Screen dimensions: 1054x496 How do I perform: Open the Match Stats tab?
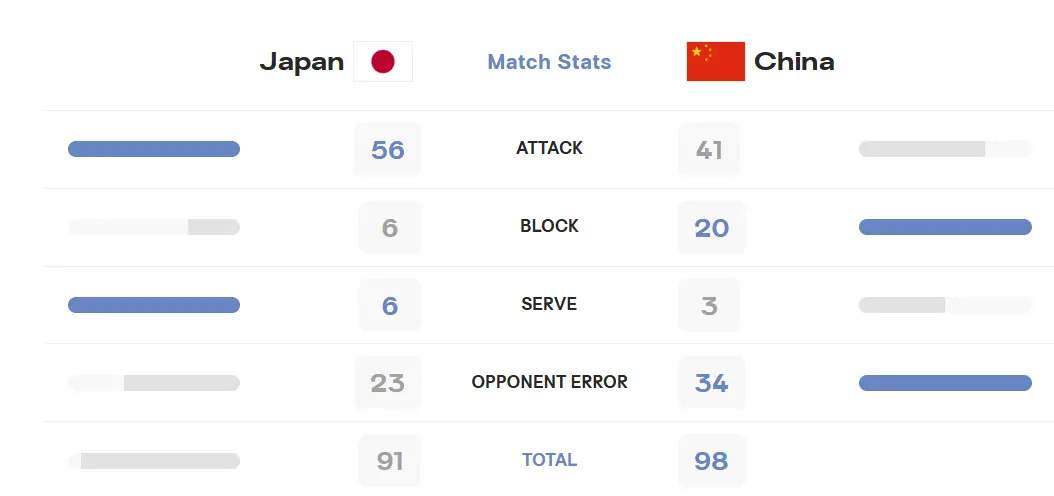coord(549,62)
